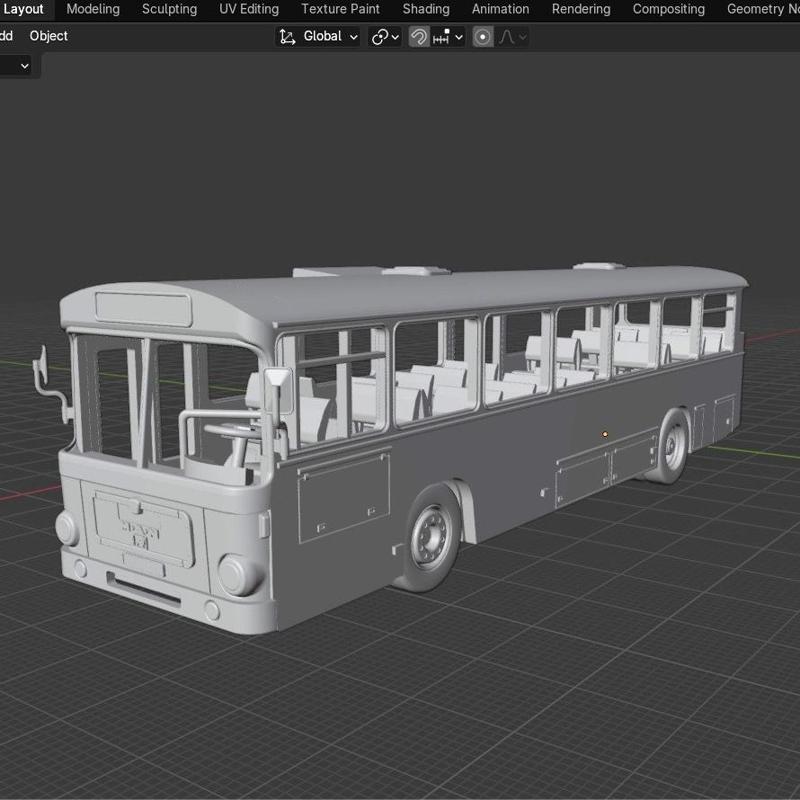Click the increment snap icon next to magnet
This screenshot has width=800, height=800.
point(440,36)
